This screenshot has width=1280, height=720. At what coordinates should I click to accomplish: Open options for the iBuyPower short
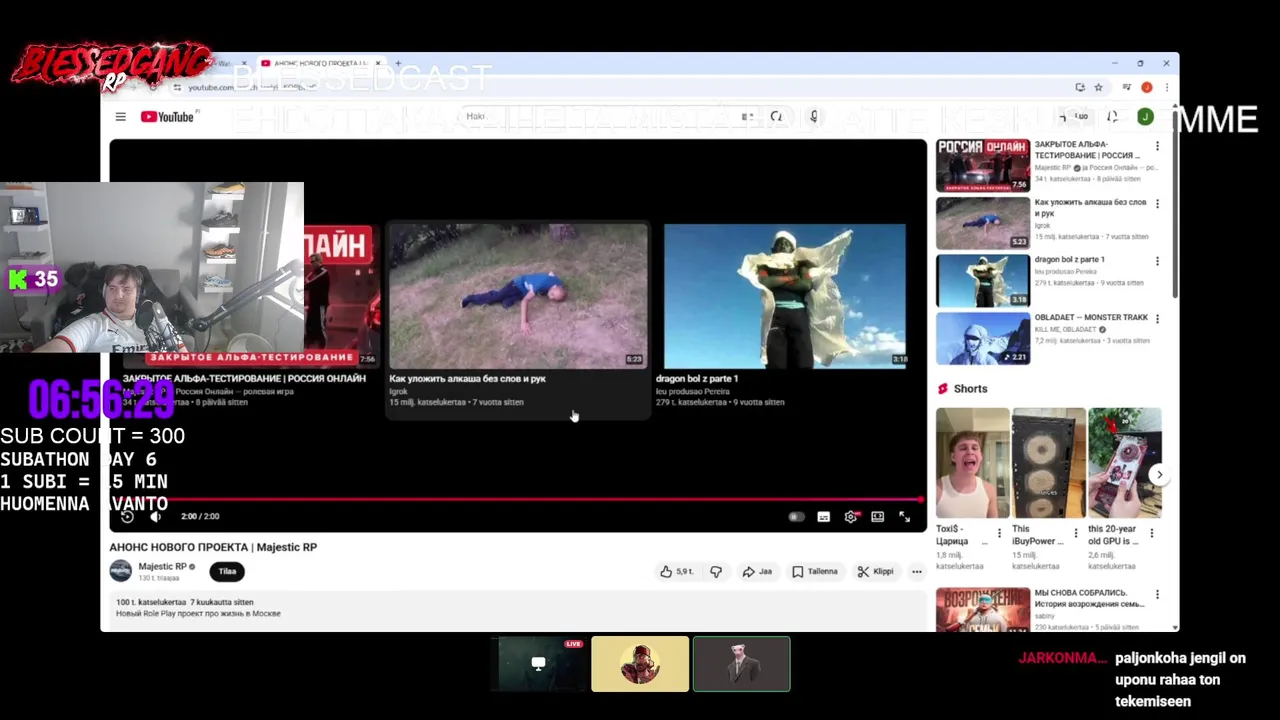(x=1076, y=534)
